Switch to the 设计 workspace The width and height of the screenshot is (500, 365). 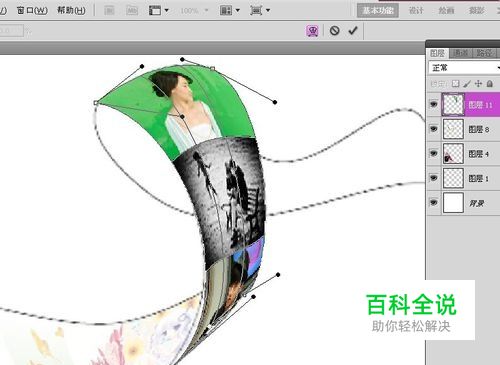[416, 11]
